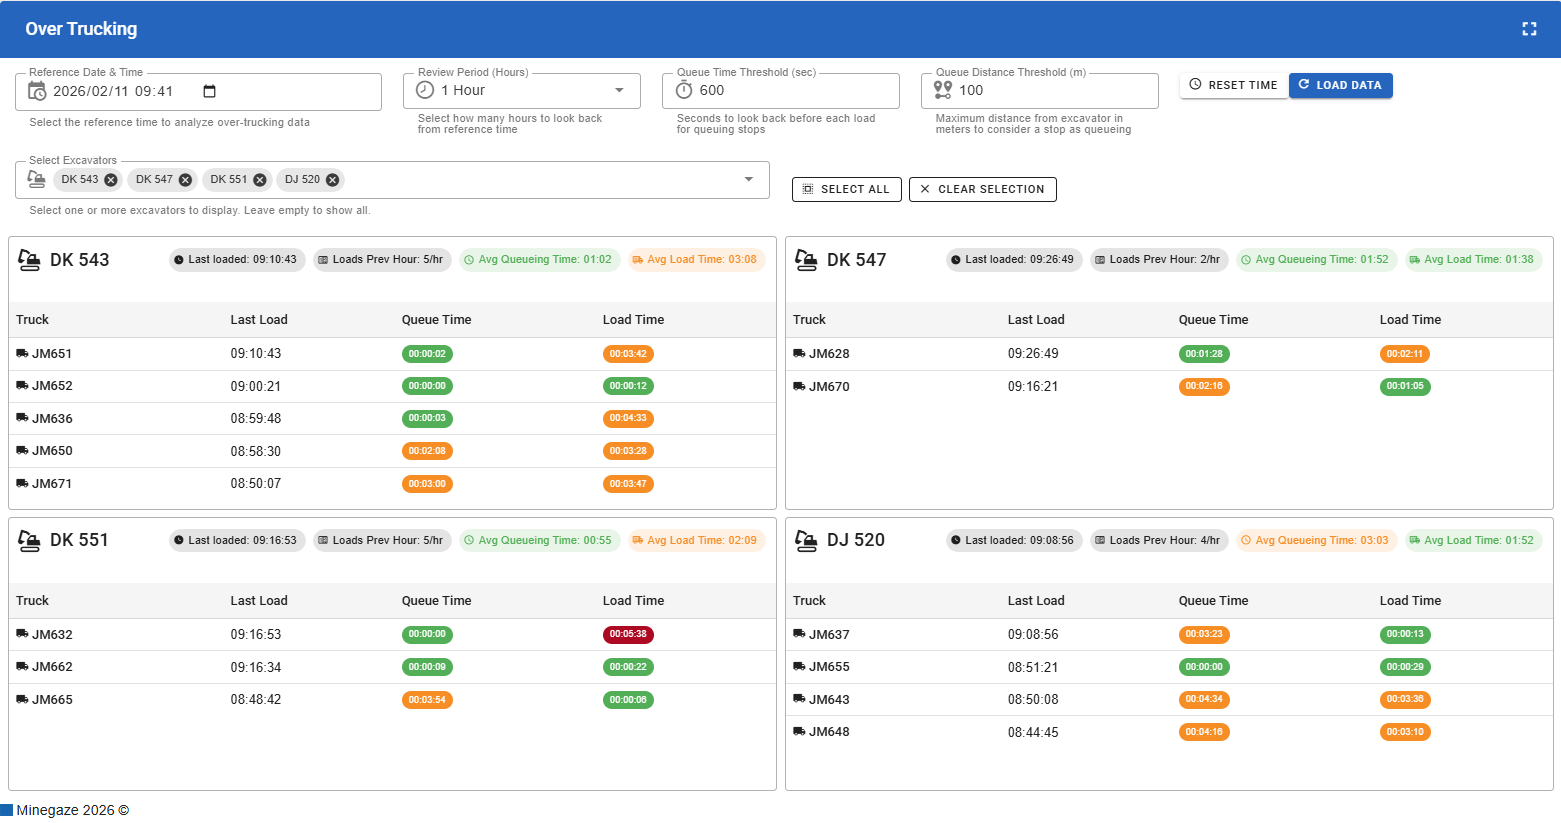Open the calendar picker icon
This screenshot has width=1561, height=823.
coord(209,91)
